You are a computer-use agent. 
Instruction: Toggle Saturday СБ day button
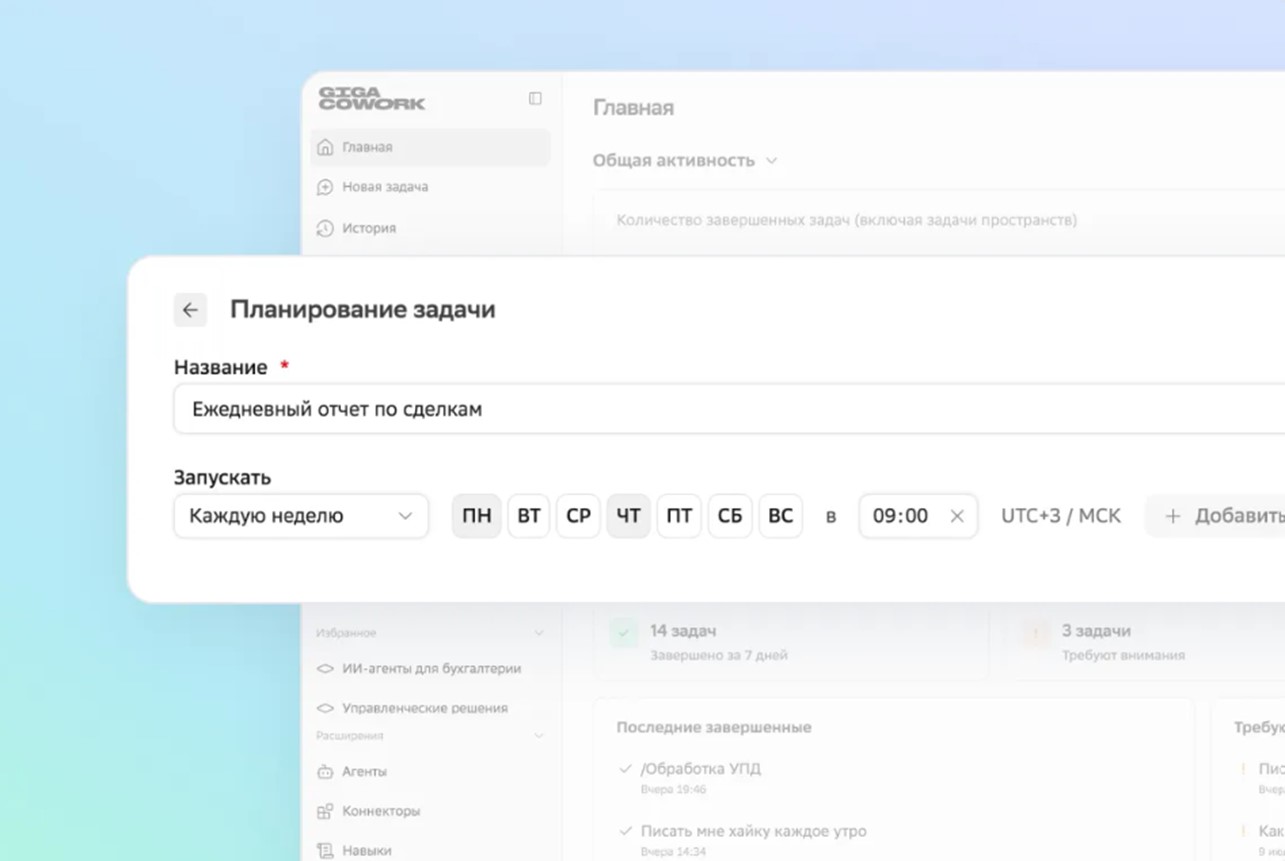pos(730,516)
